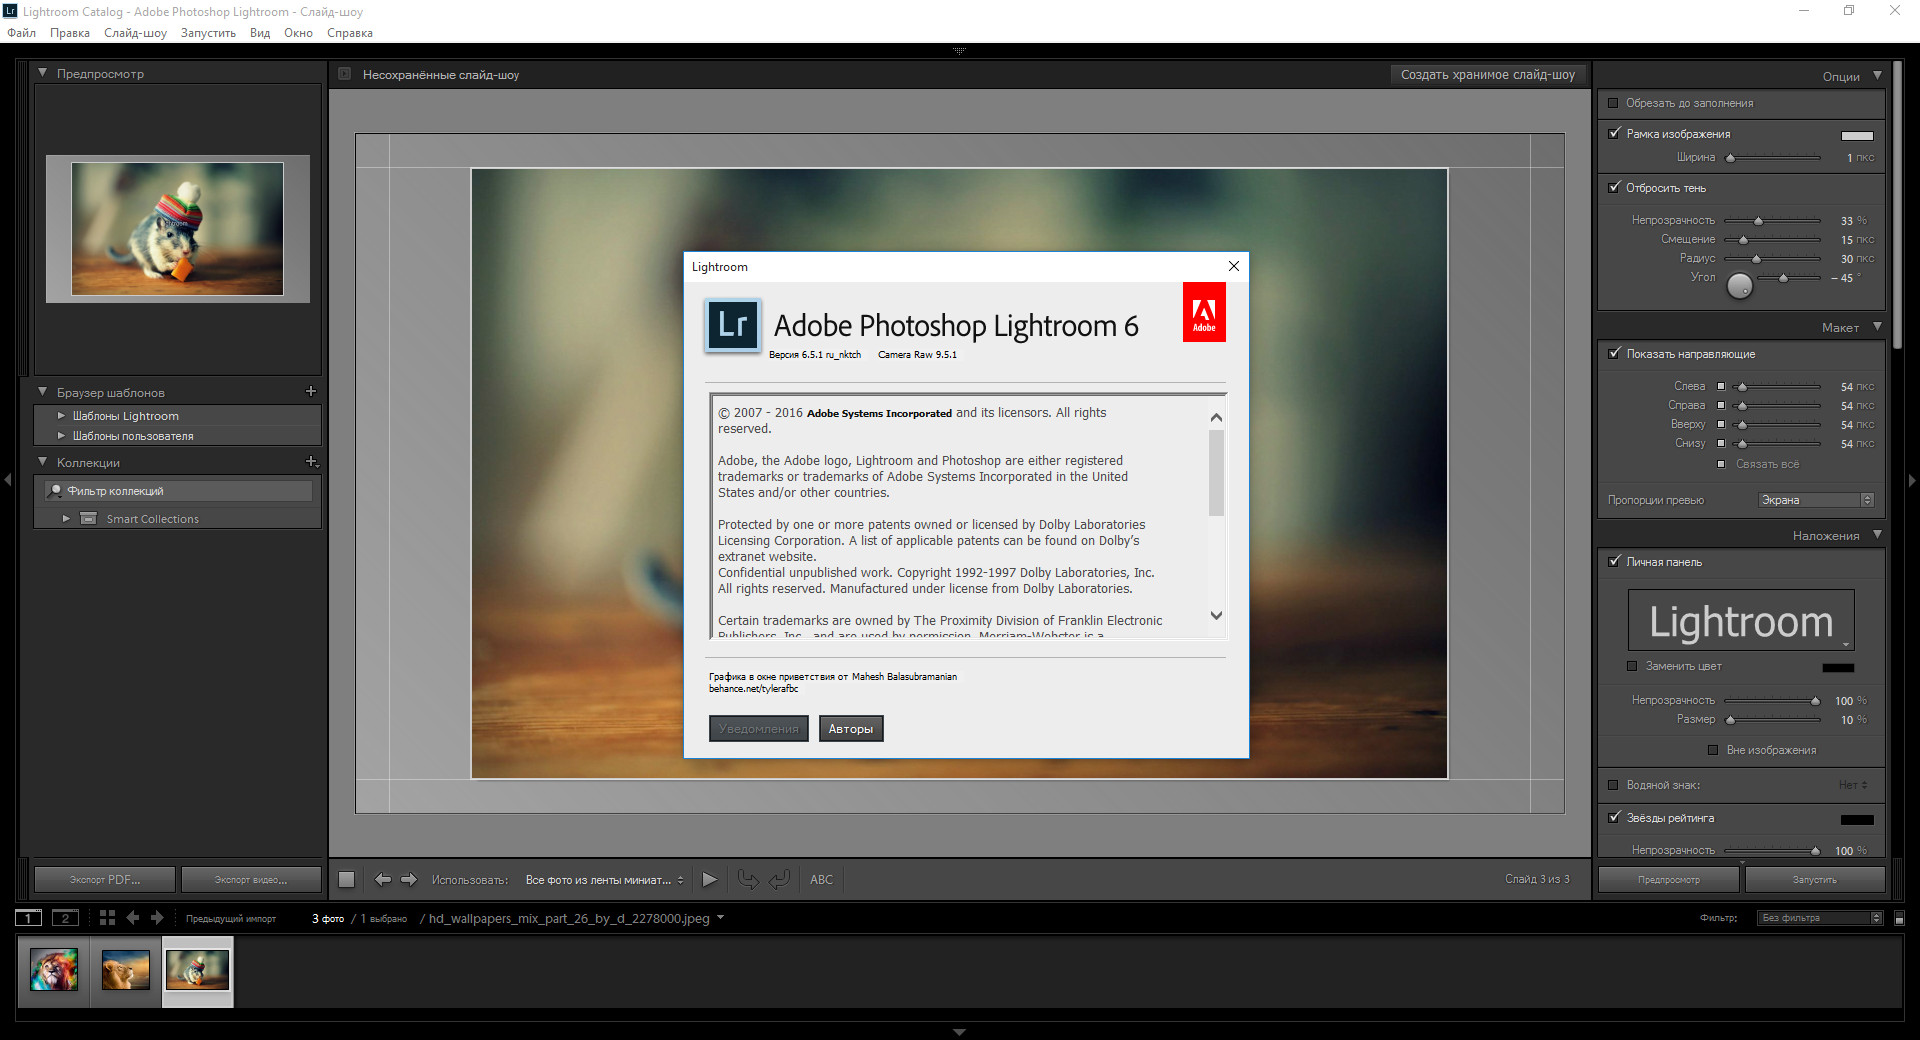The image size is (1920, 1040).
Task: Toggle the link all guides box
Action: [1721, 464]
